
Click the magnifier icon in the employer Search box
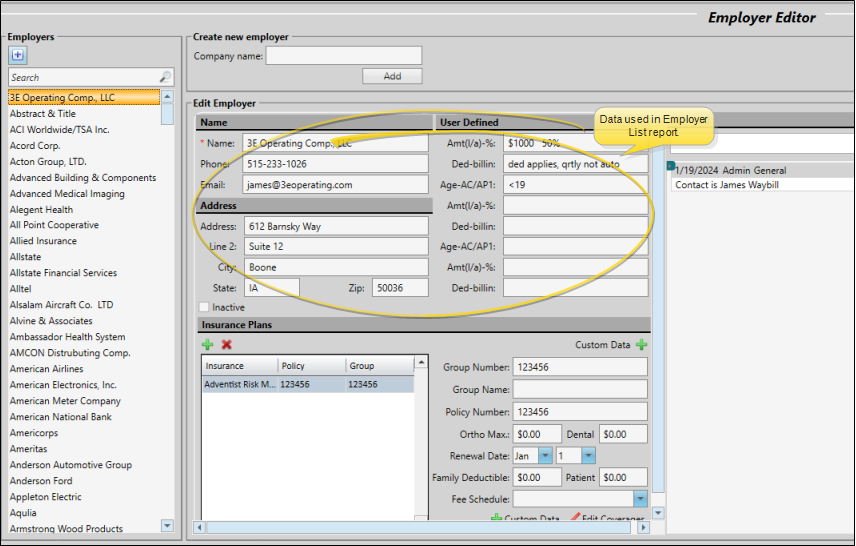[x=165, y=77]
